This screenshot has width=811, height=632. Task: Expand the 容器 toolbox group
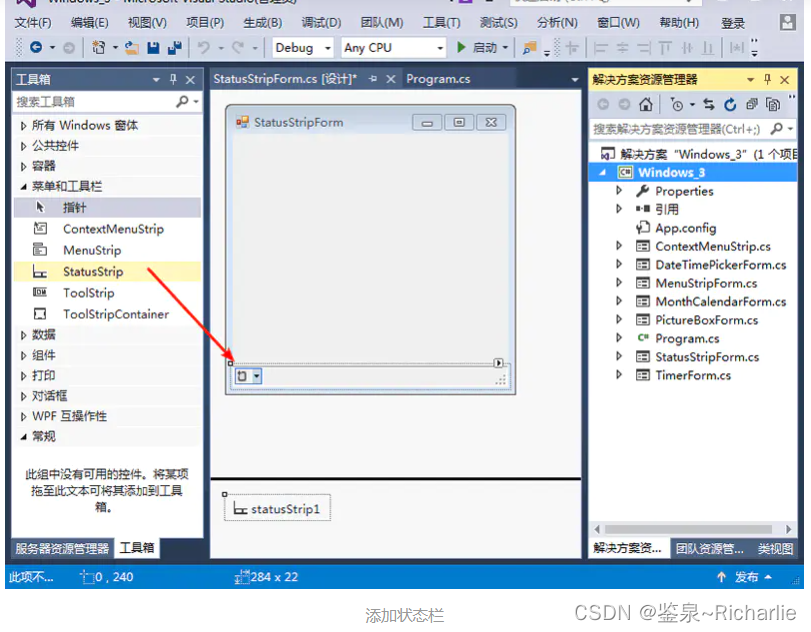[23, 166]
